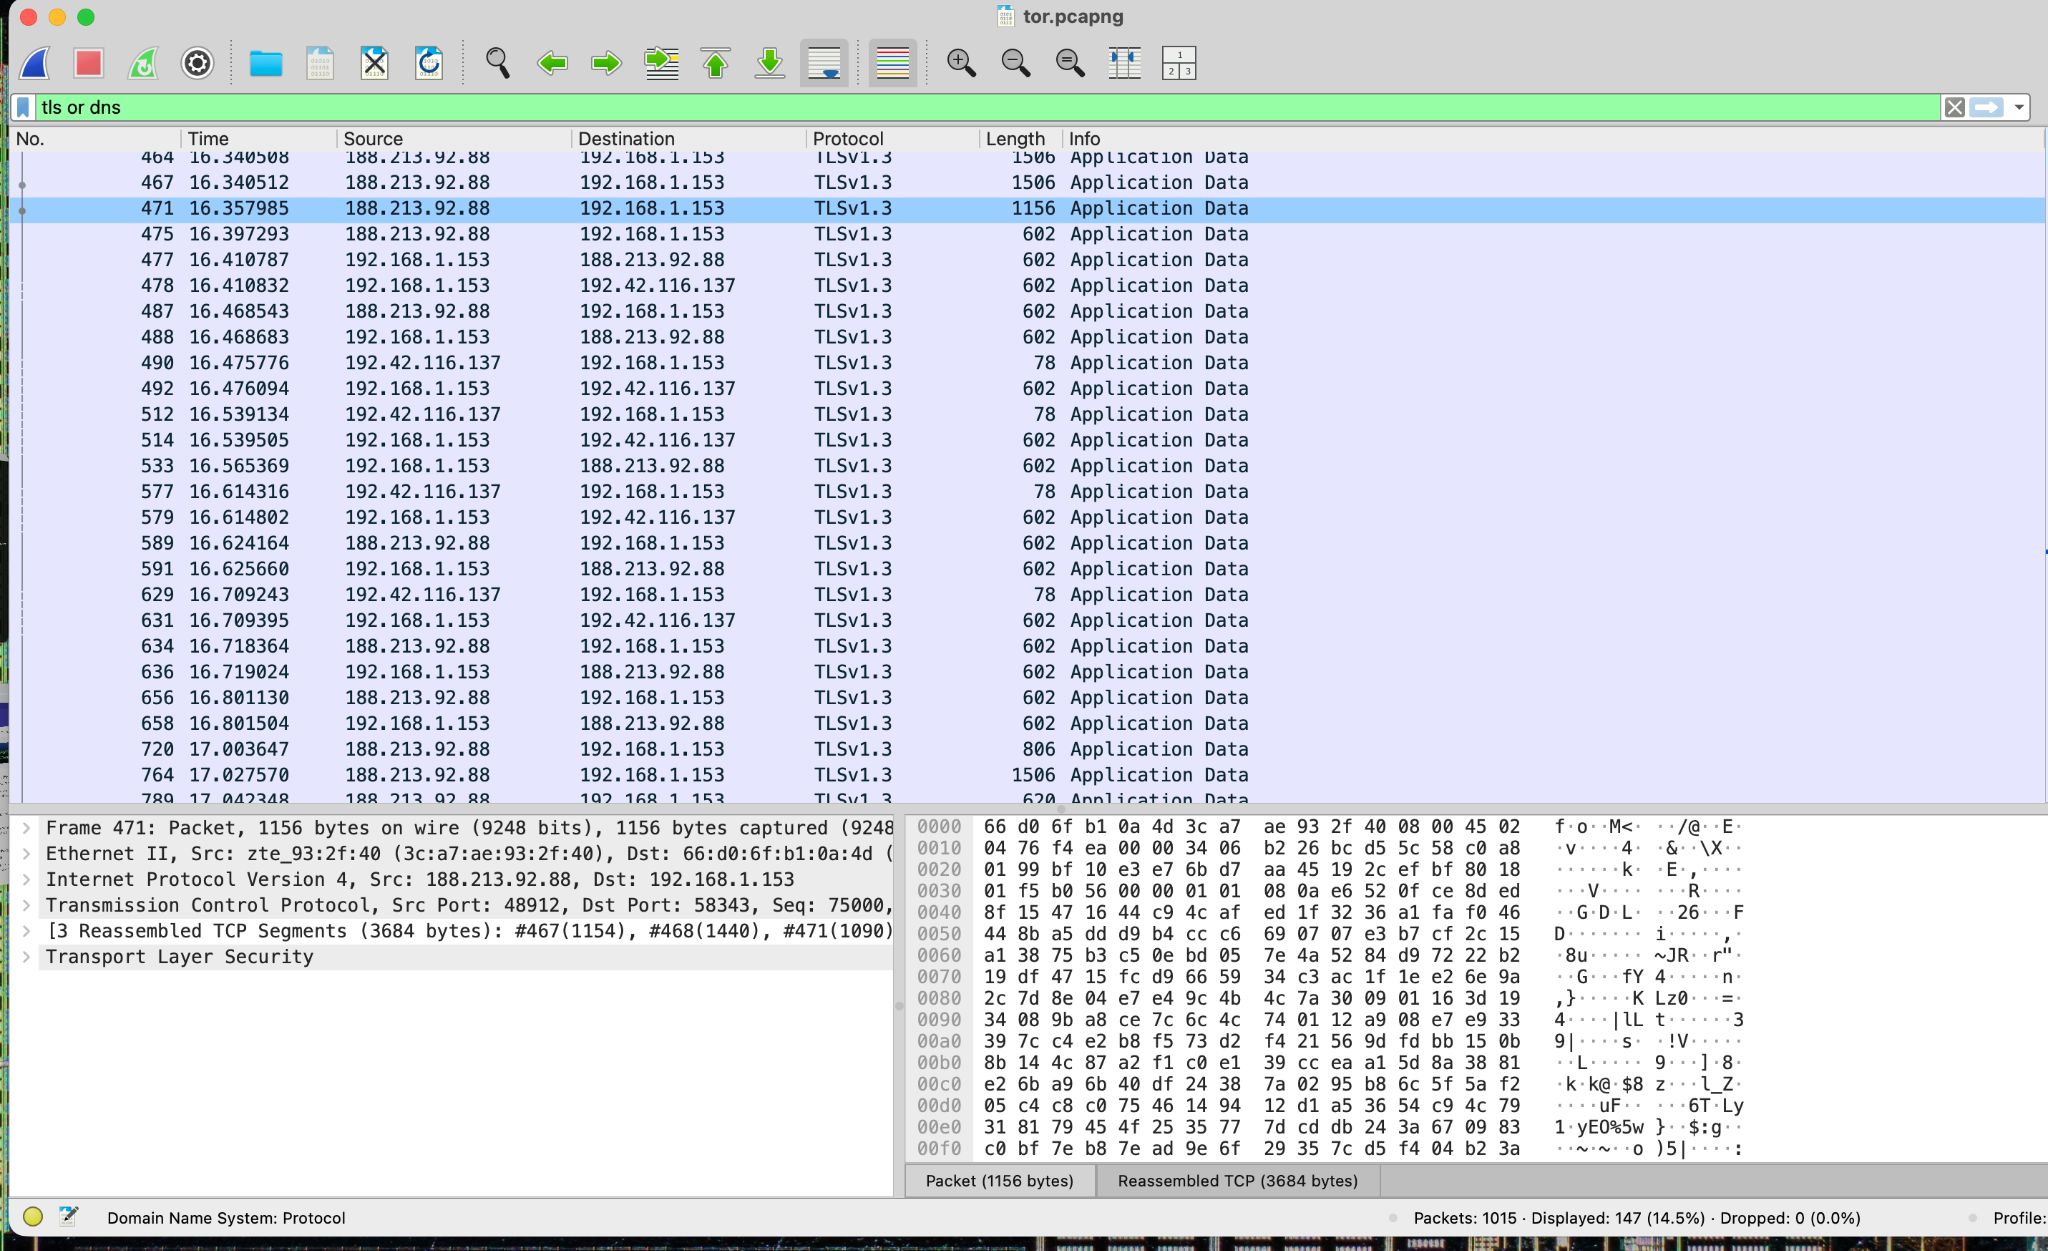Sort by the Protocol column header
The image size is (2048, 1251).
[892, 139]
